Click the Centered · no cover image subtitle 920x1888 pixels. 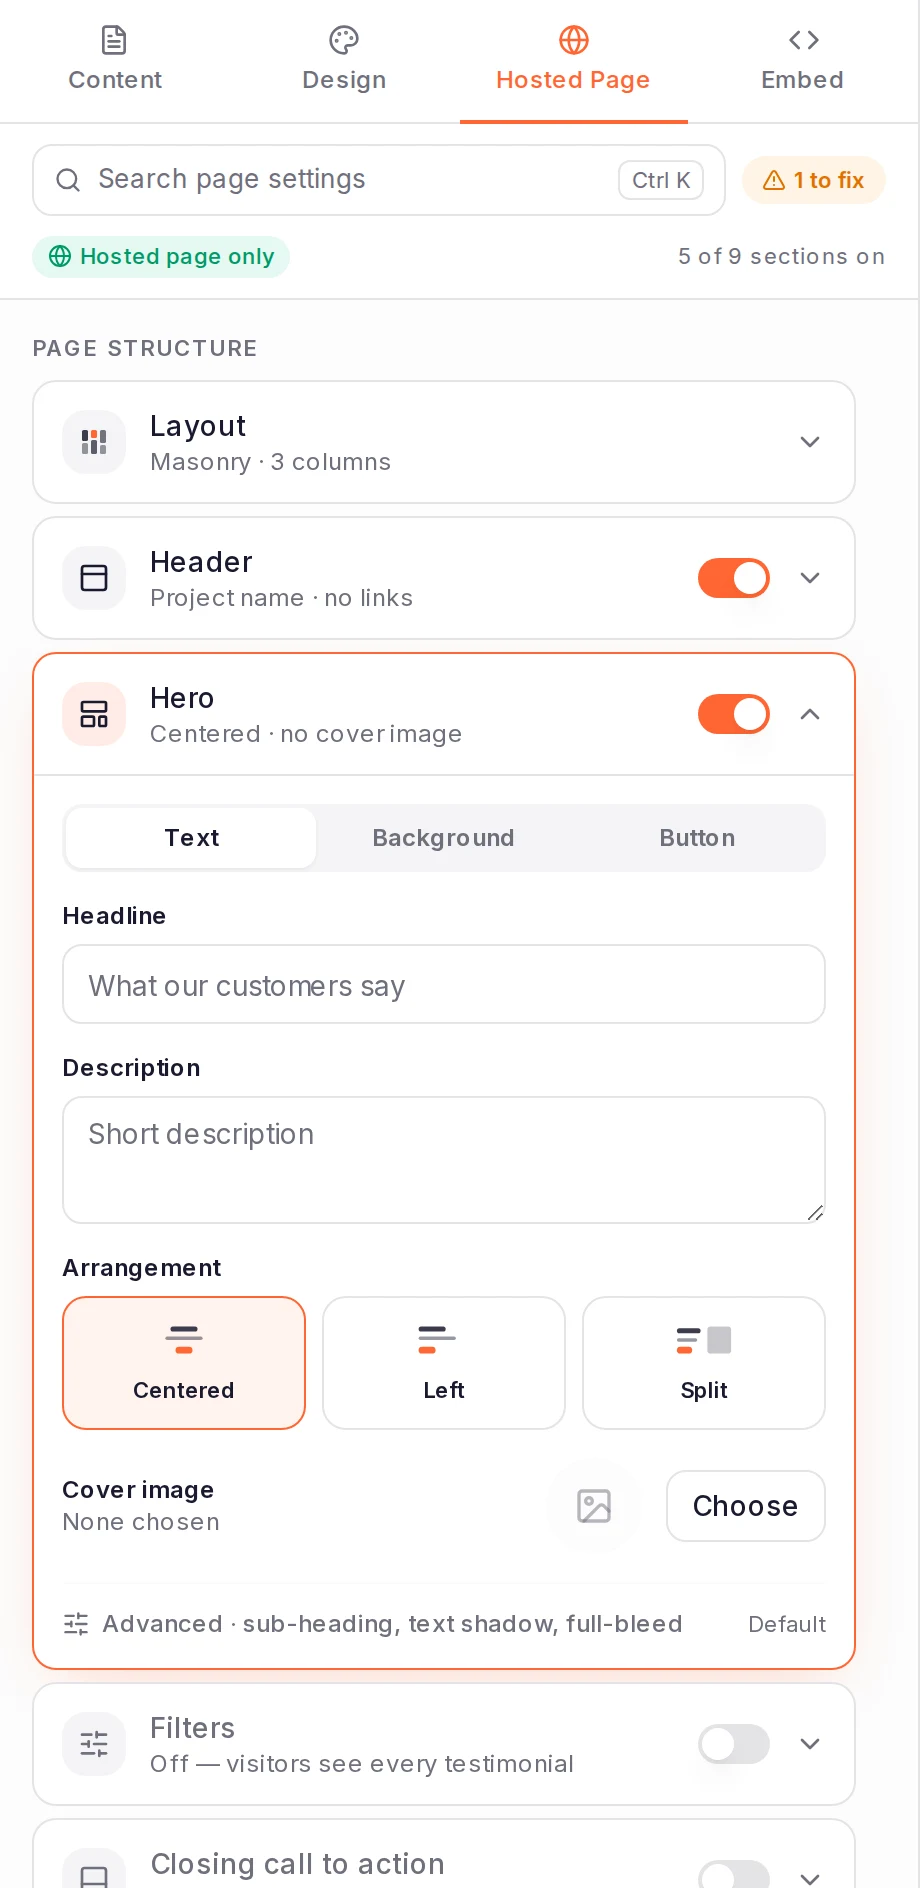[306, 734]
